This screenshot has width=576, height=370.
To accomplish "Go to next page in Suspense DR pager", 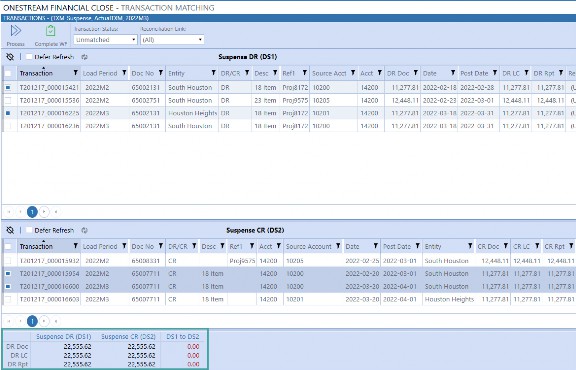I will point(44,212).
